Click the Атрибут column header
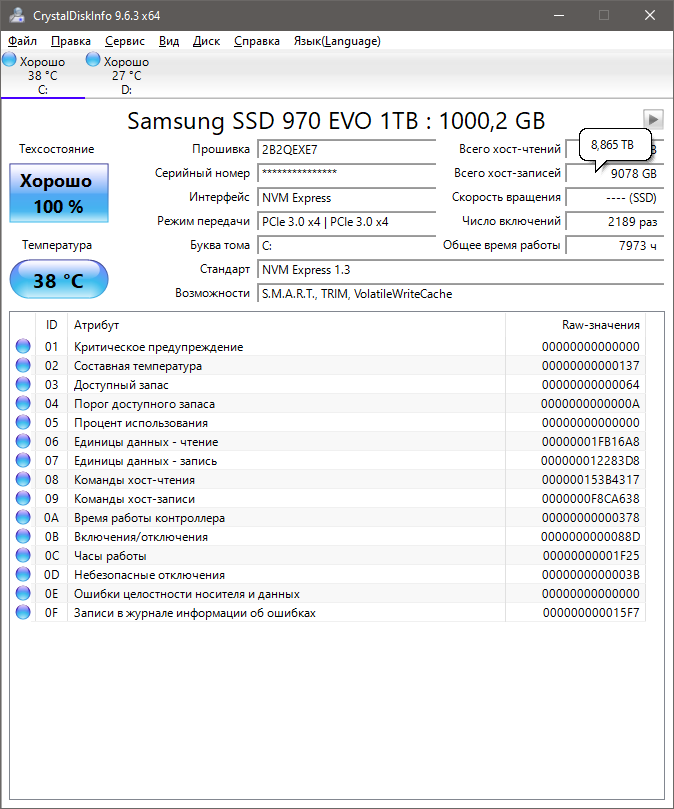The image size is (674, 809). click(286, 325)
